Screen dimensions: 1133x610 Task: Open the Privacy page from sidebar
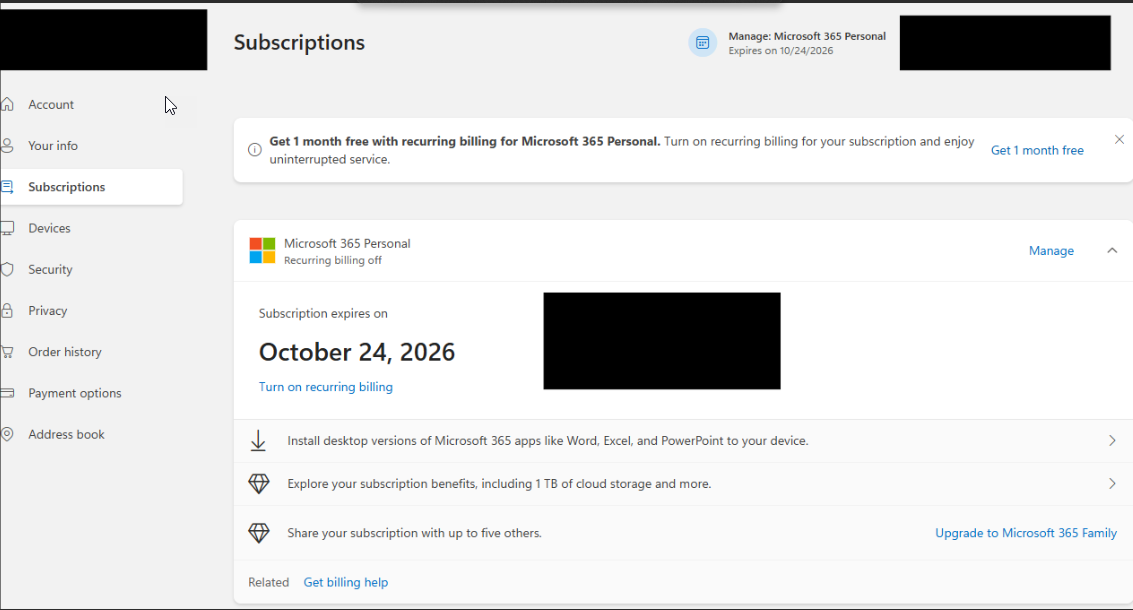[x=48, y=311]
